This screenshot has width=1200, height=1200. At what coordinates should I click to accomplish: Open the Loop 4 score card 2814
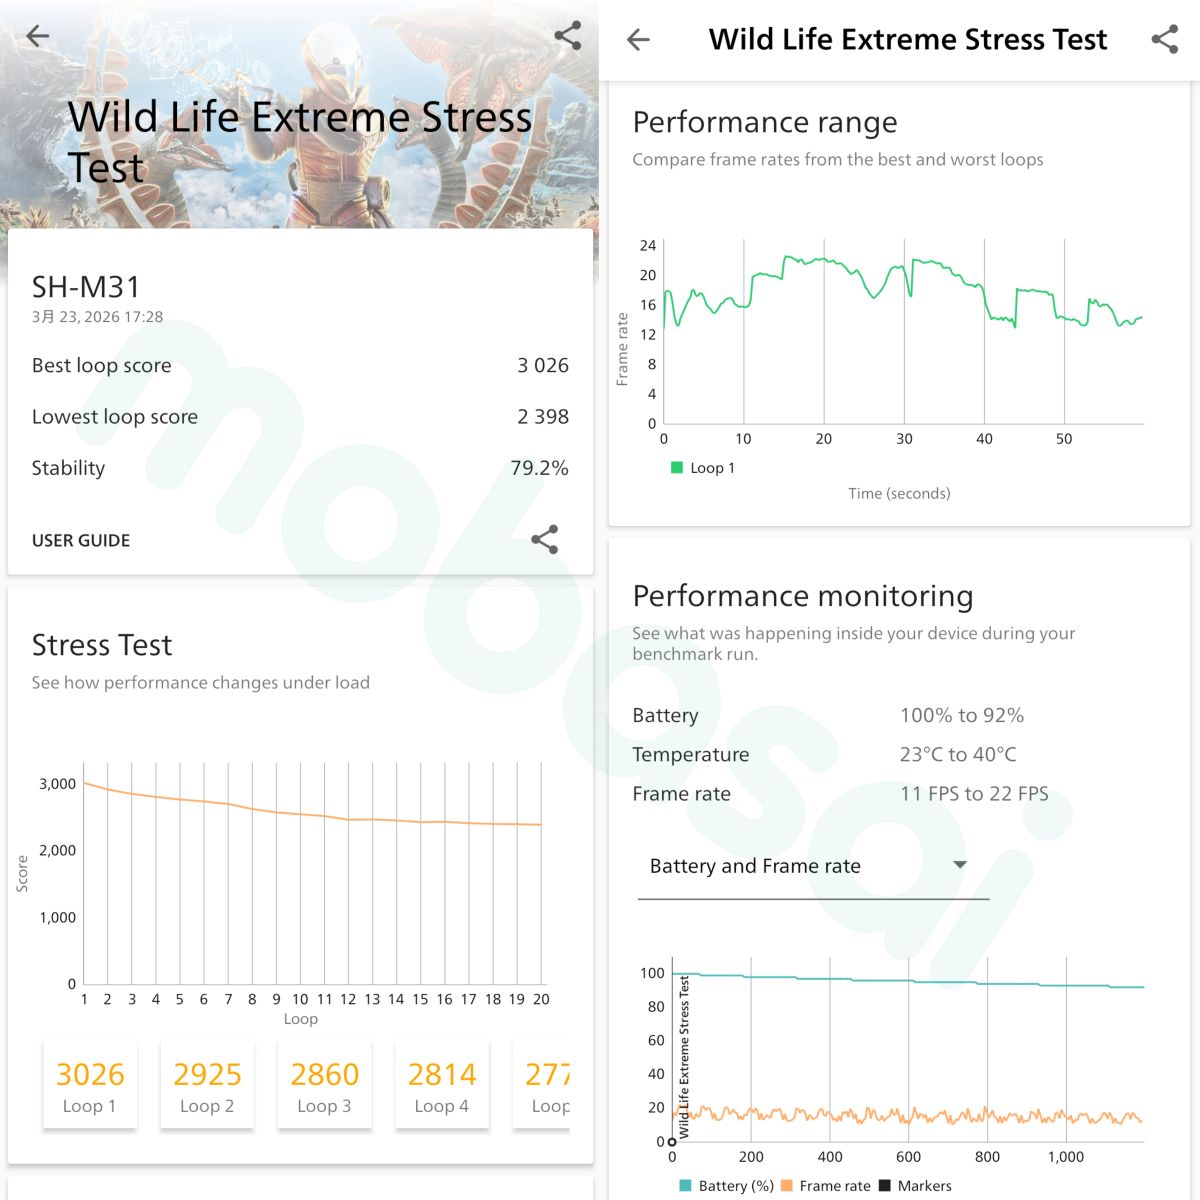click(441, 1084)
